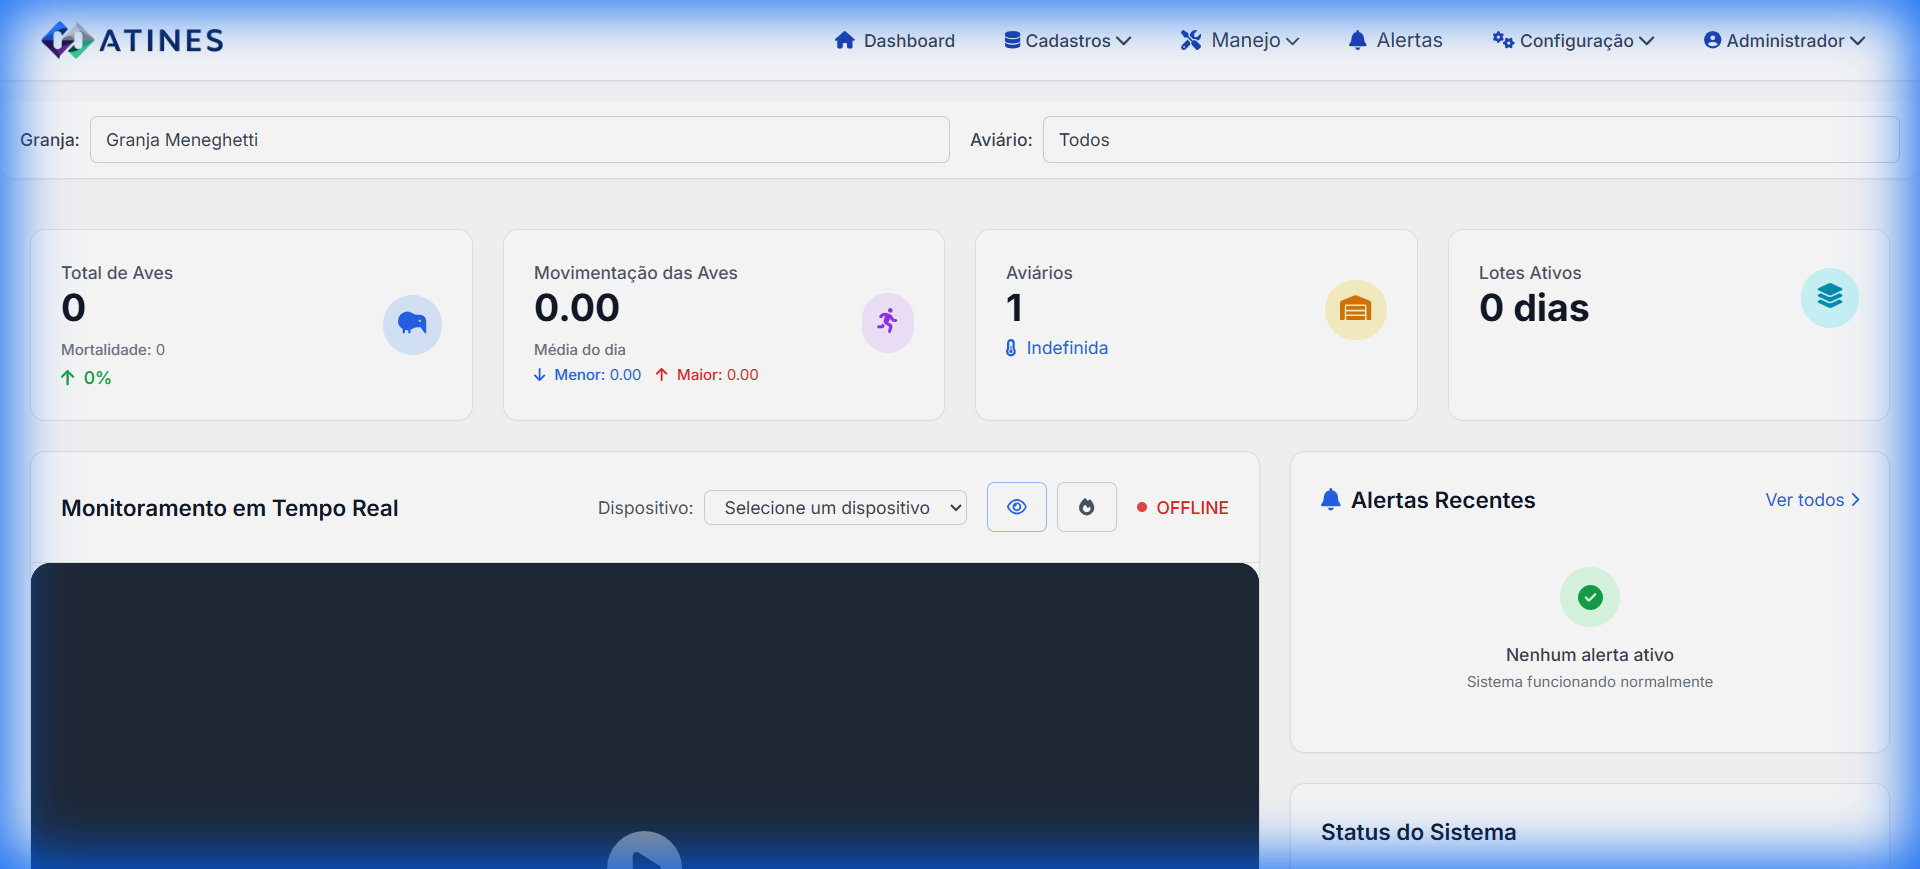
Task: Open the Selecione um dispositivo dropdown
Action: point(835,508)
